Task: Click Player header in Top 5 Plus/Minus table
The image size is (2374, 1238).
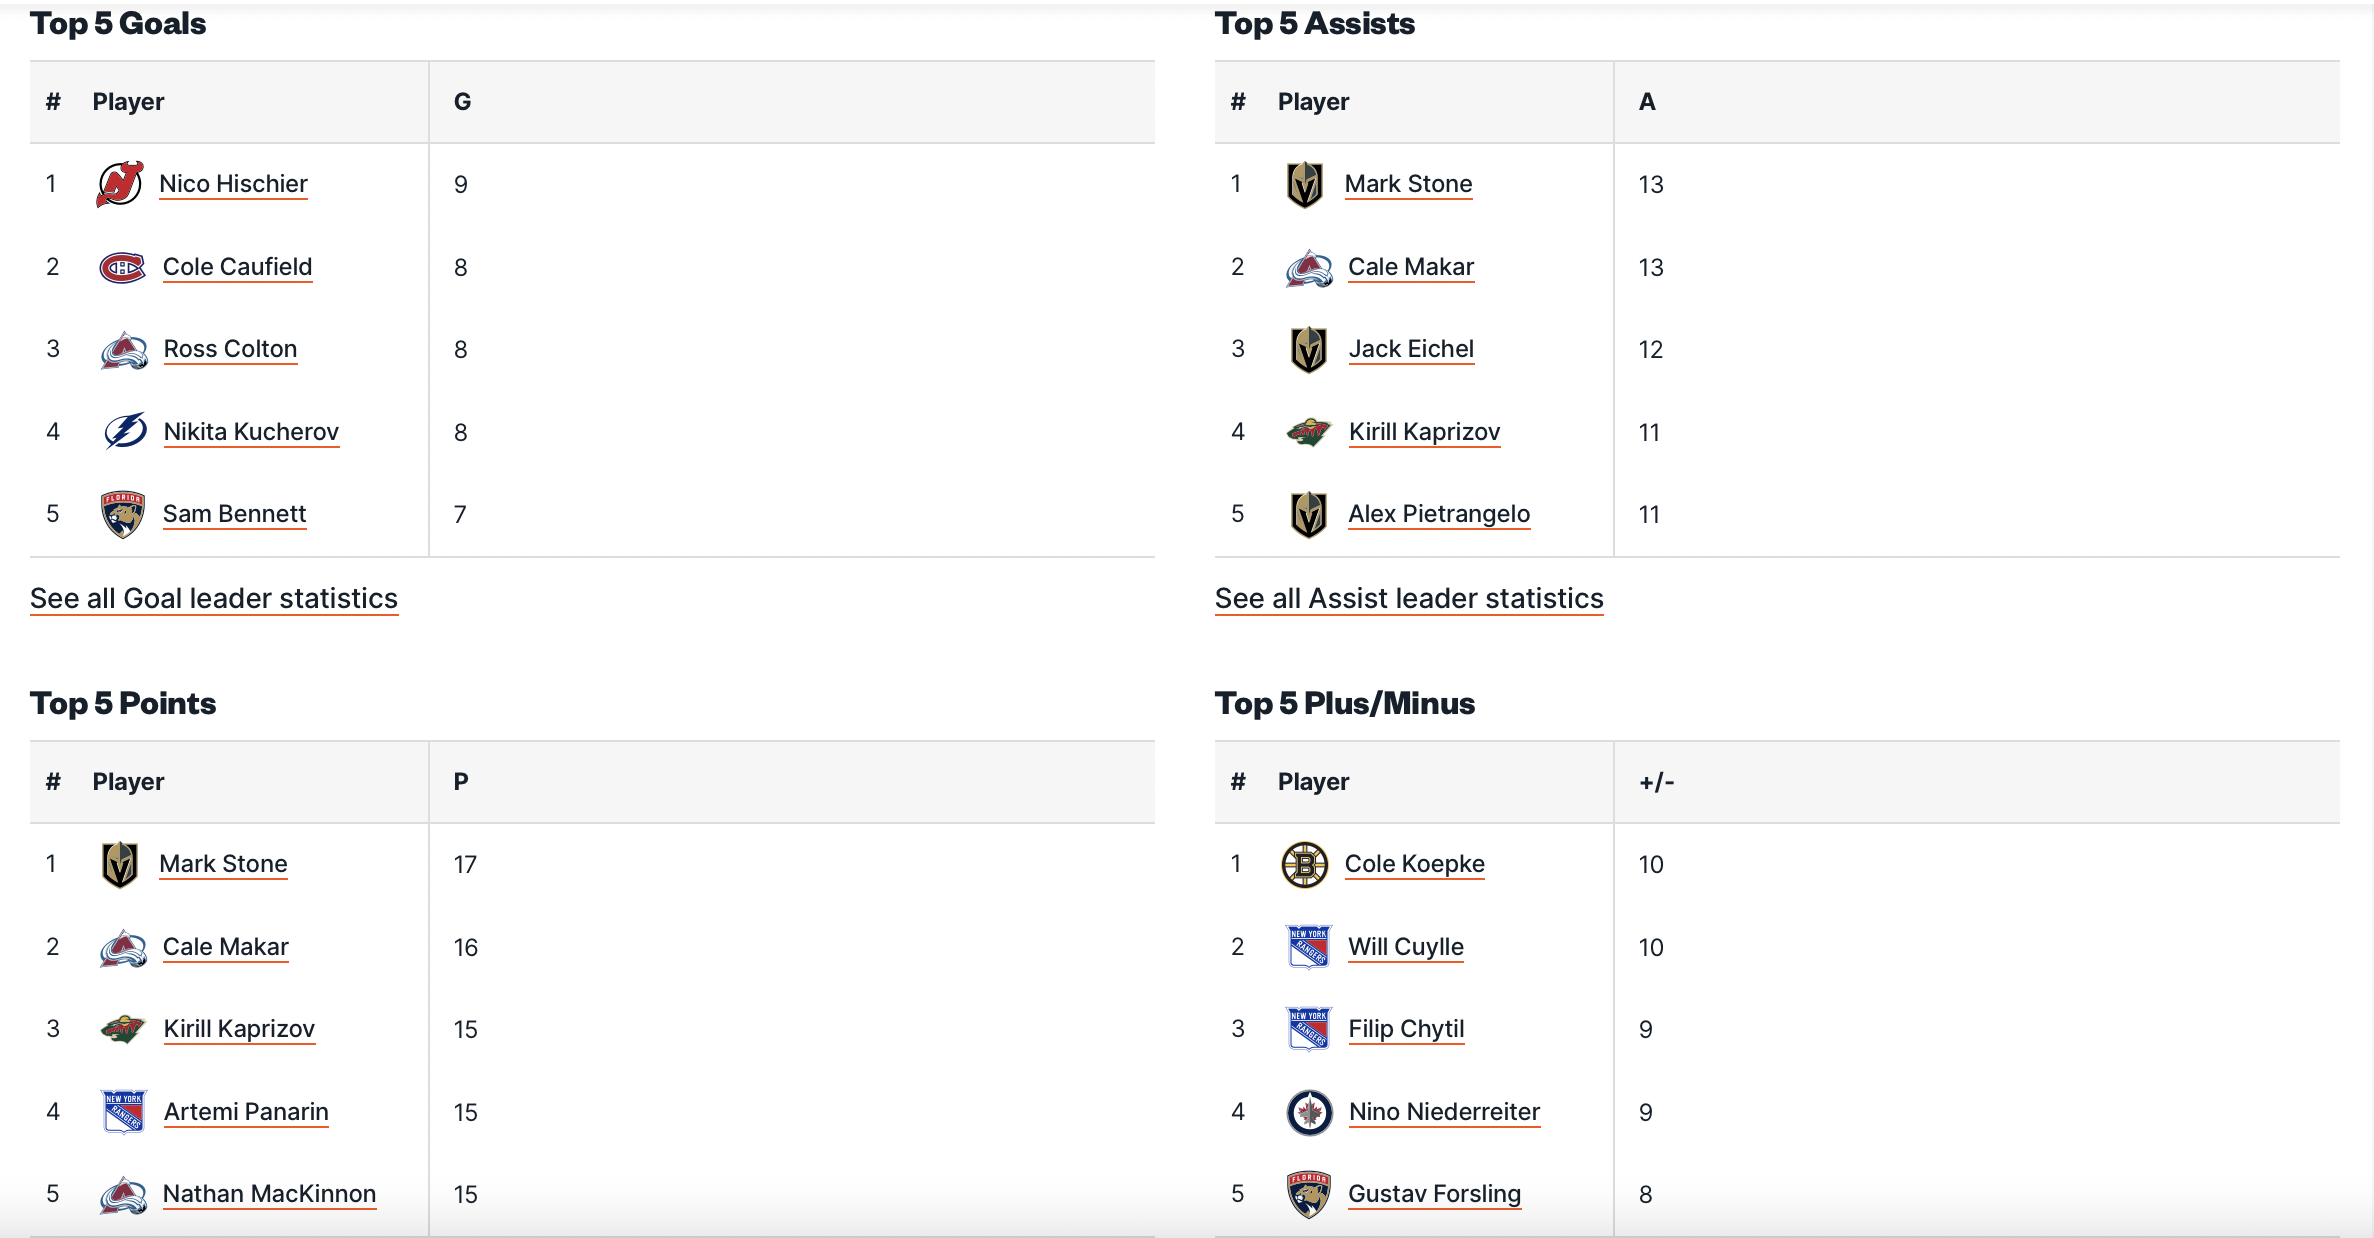Action: 1313,782
